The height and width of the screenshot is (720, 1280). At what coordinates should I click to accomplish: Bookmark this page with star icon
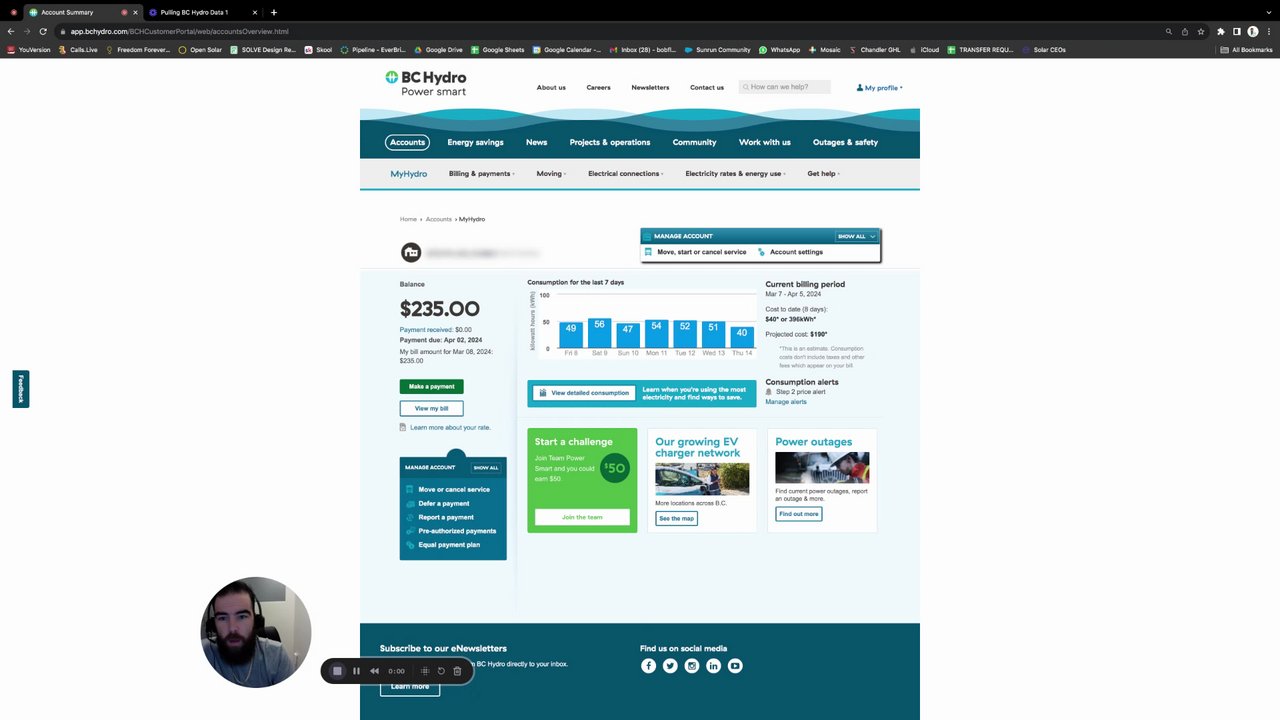click(x=1201, y=31)
